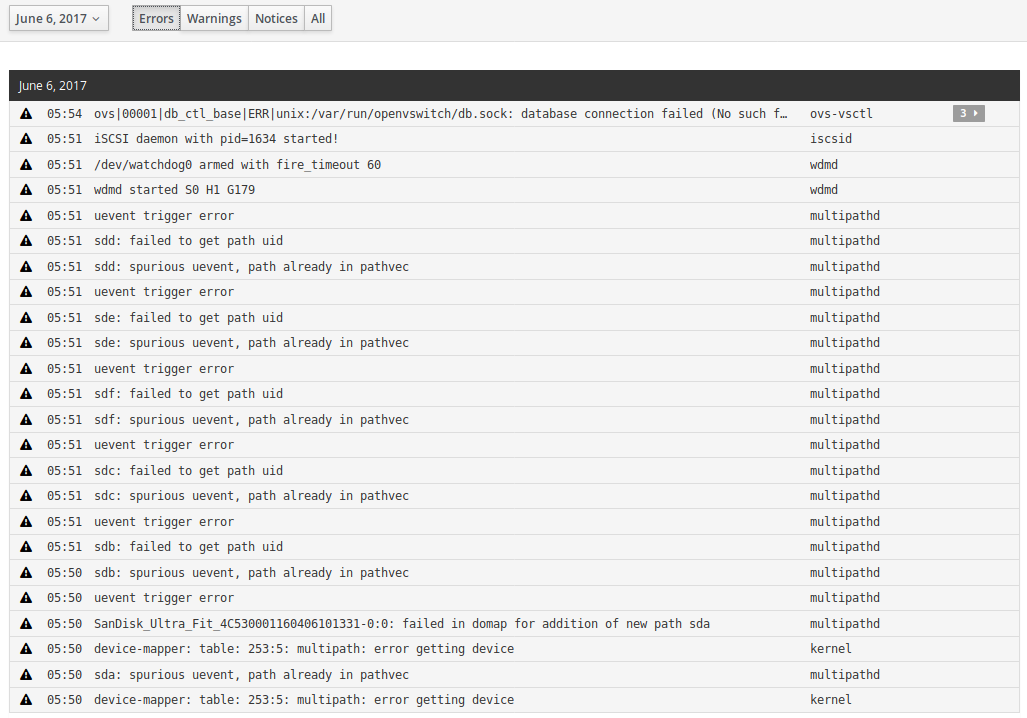Switch to the Warnings filter

214,19
